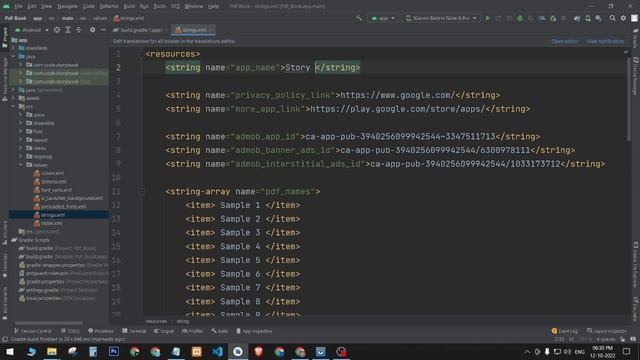Collapse the java folder
The height and width of the screenshot is (360, 640).
(13, 56)
